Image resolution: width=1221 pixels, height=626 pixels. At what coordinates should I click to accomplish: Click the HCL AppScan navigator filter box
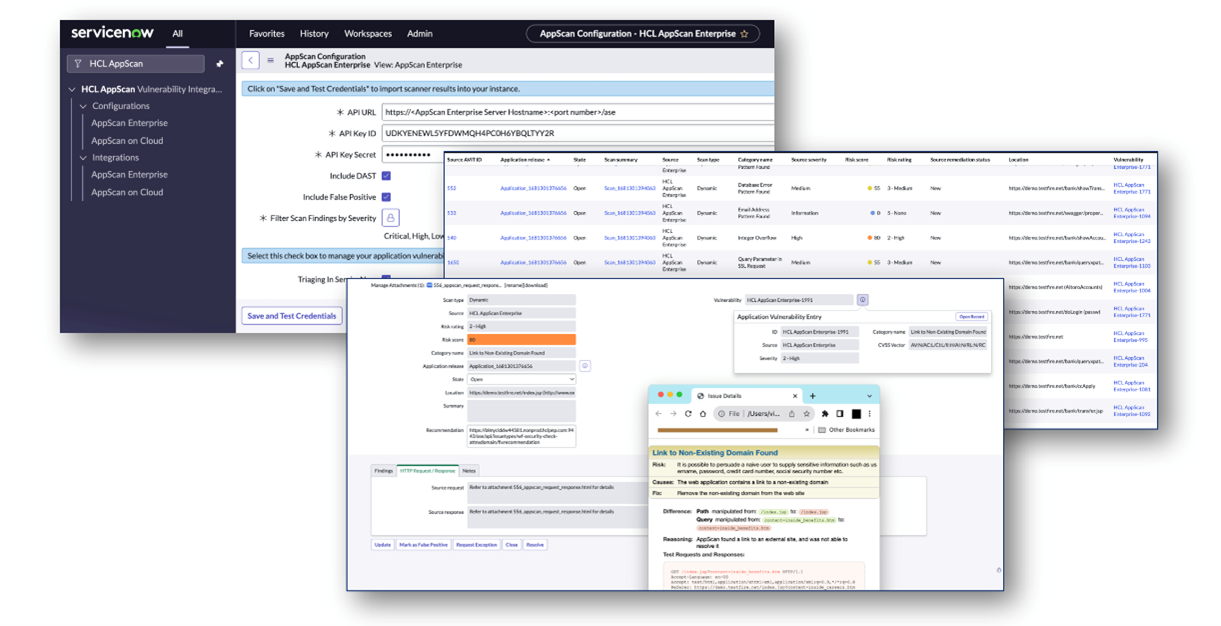[x=136, y=64]
